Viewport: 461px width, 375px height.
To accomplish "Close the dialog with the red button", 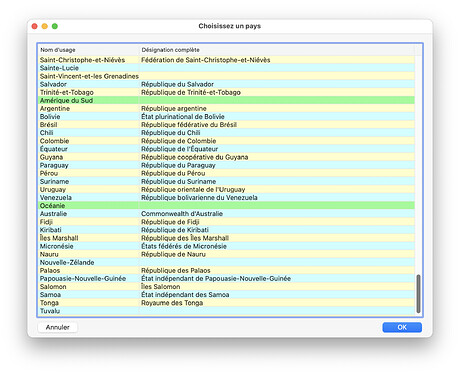I will click(34, 26).
